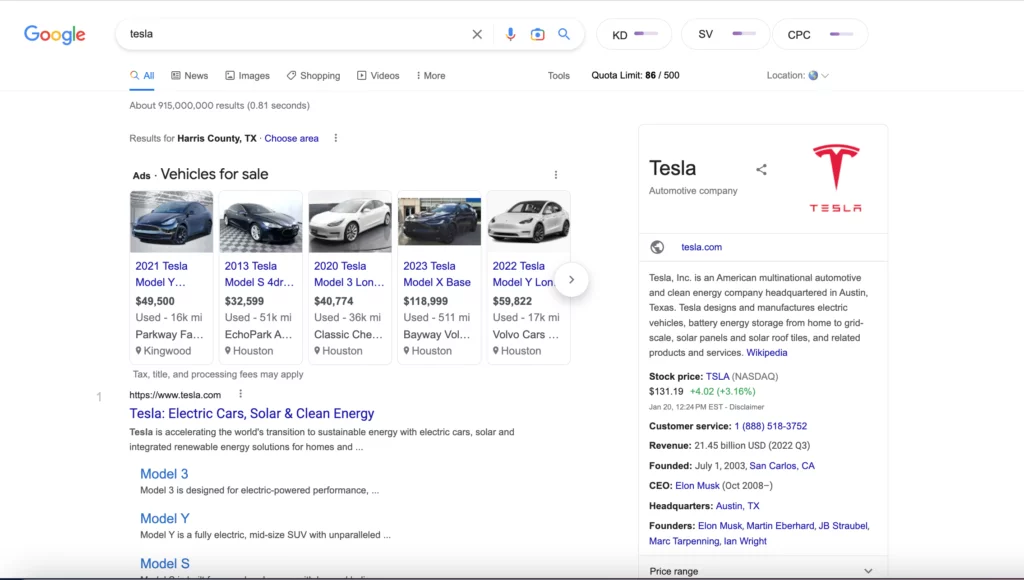
Task: Click the Google logo
Action: [55, 35]
